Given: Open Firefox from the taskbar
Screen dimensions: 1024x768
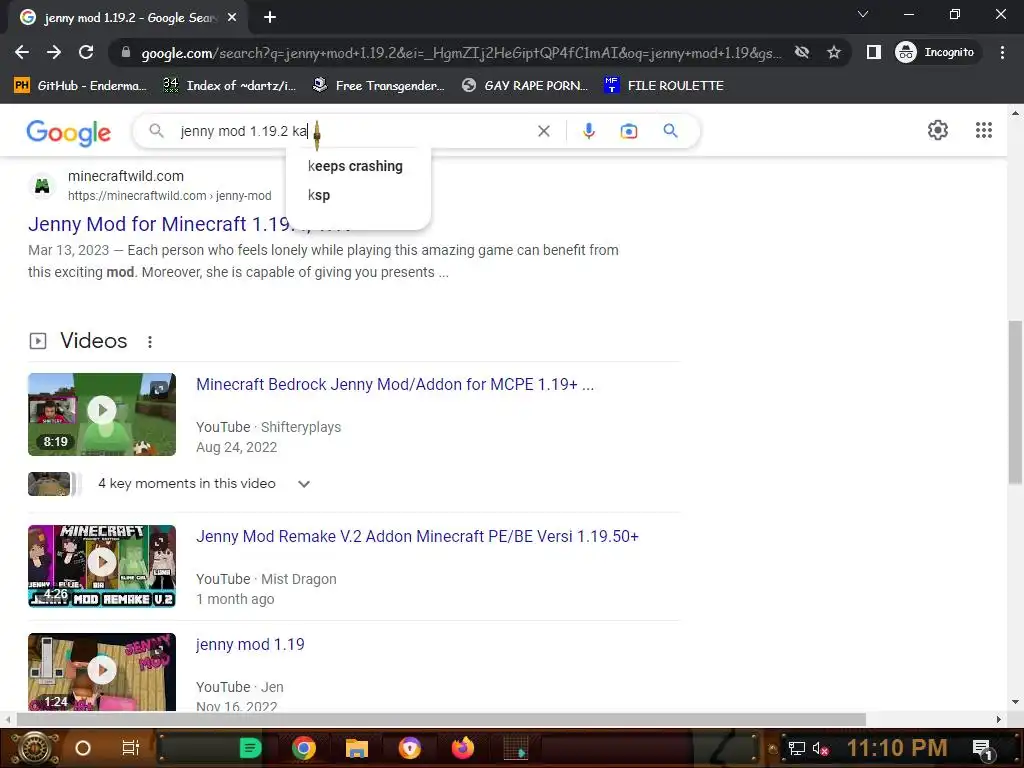Looking at the screenshot, I should (x=462, y=748).
